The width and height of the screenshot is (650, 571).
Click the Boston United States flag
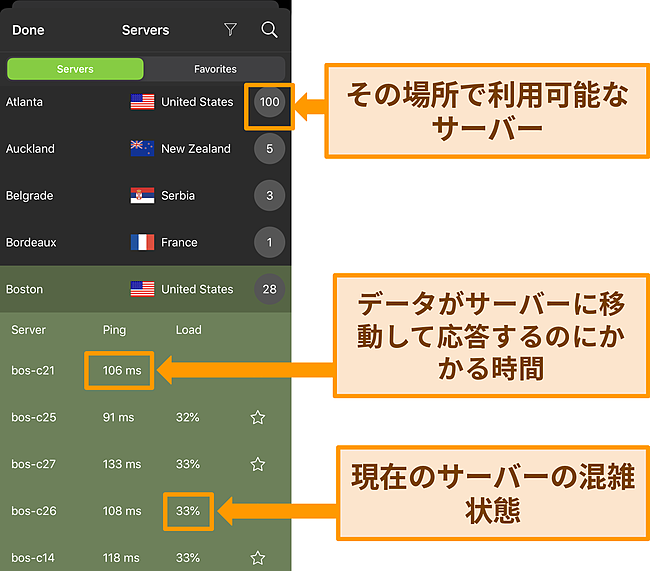(142, 289)
